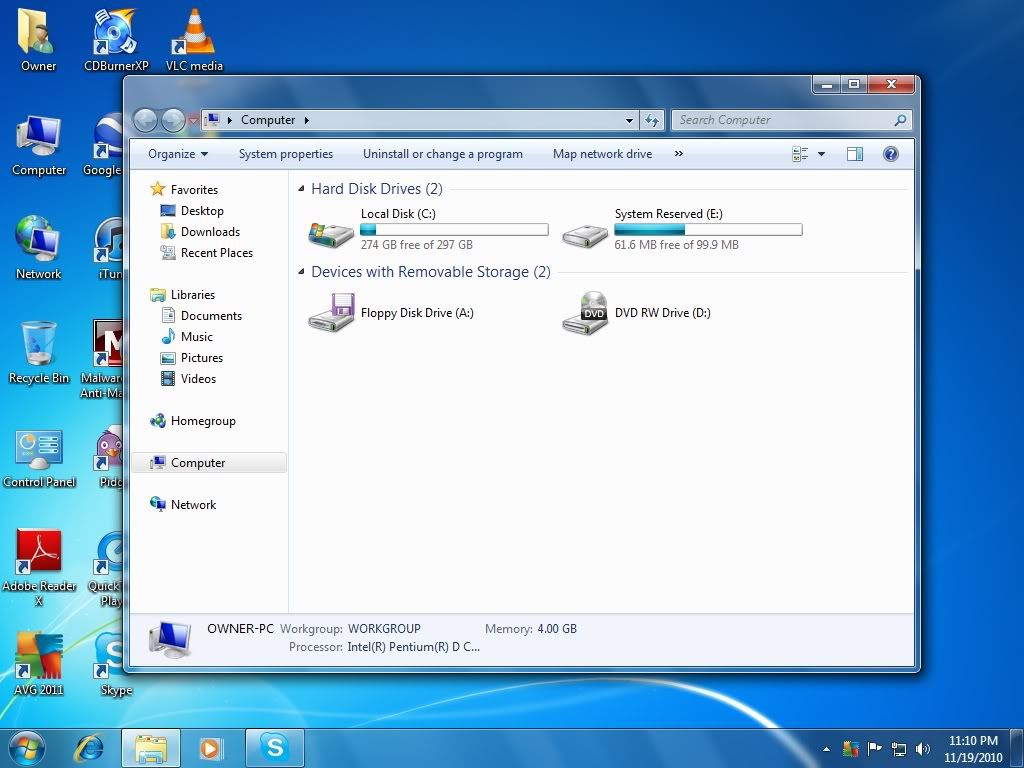1024x768 pixels.
Task: Click the volume speaker tray icon
Action: [x=922, y=749]
